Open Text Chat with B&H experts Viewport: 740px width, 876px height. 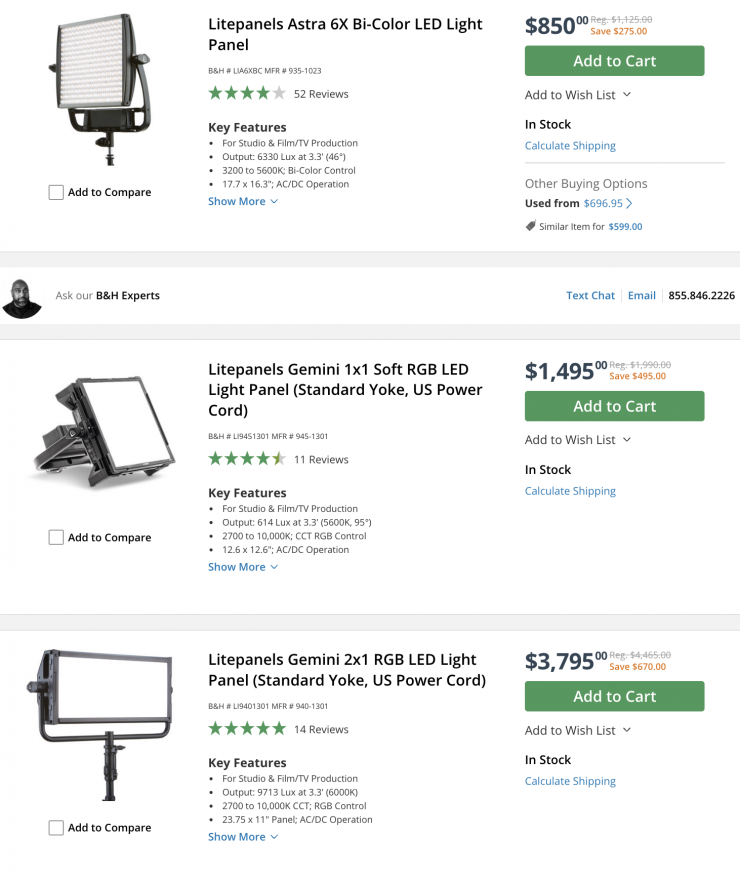pos(590,295)
